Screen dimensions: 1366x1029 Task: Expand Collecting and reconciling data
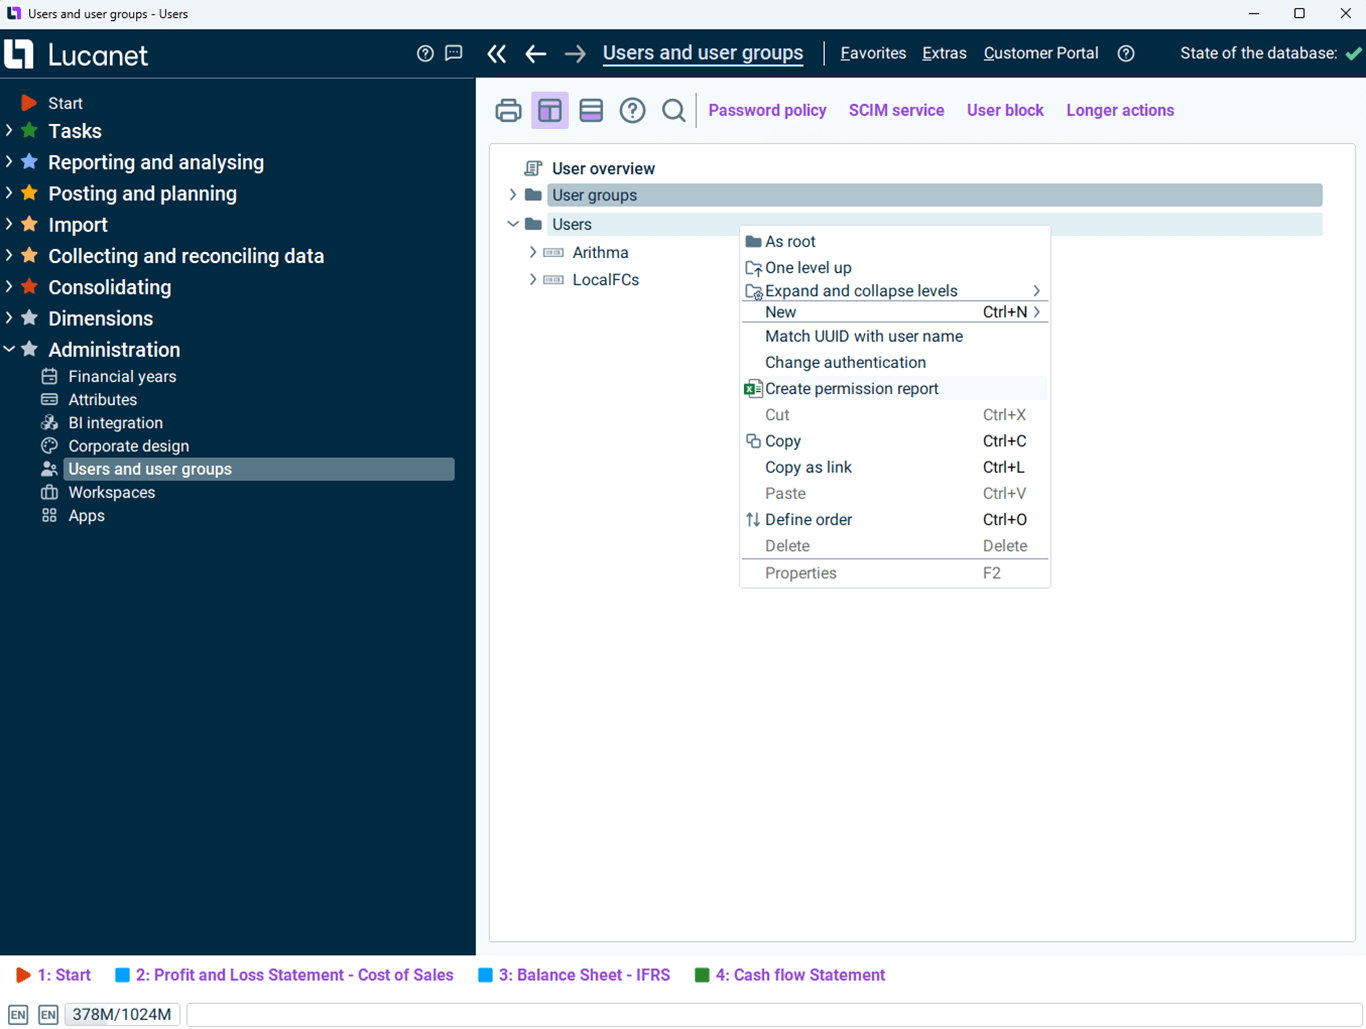tap(9, 255)
